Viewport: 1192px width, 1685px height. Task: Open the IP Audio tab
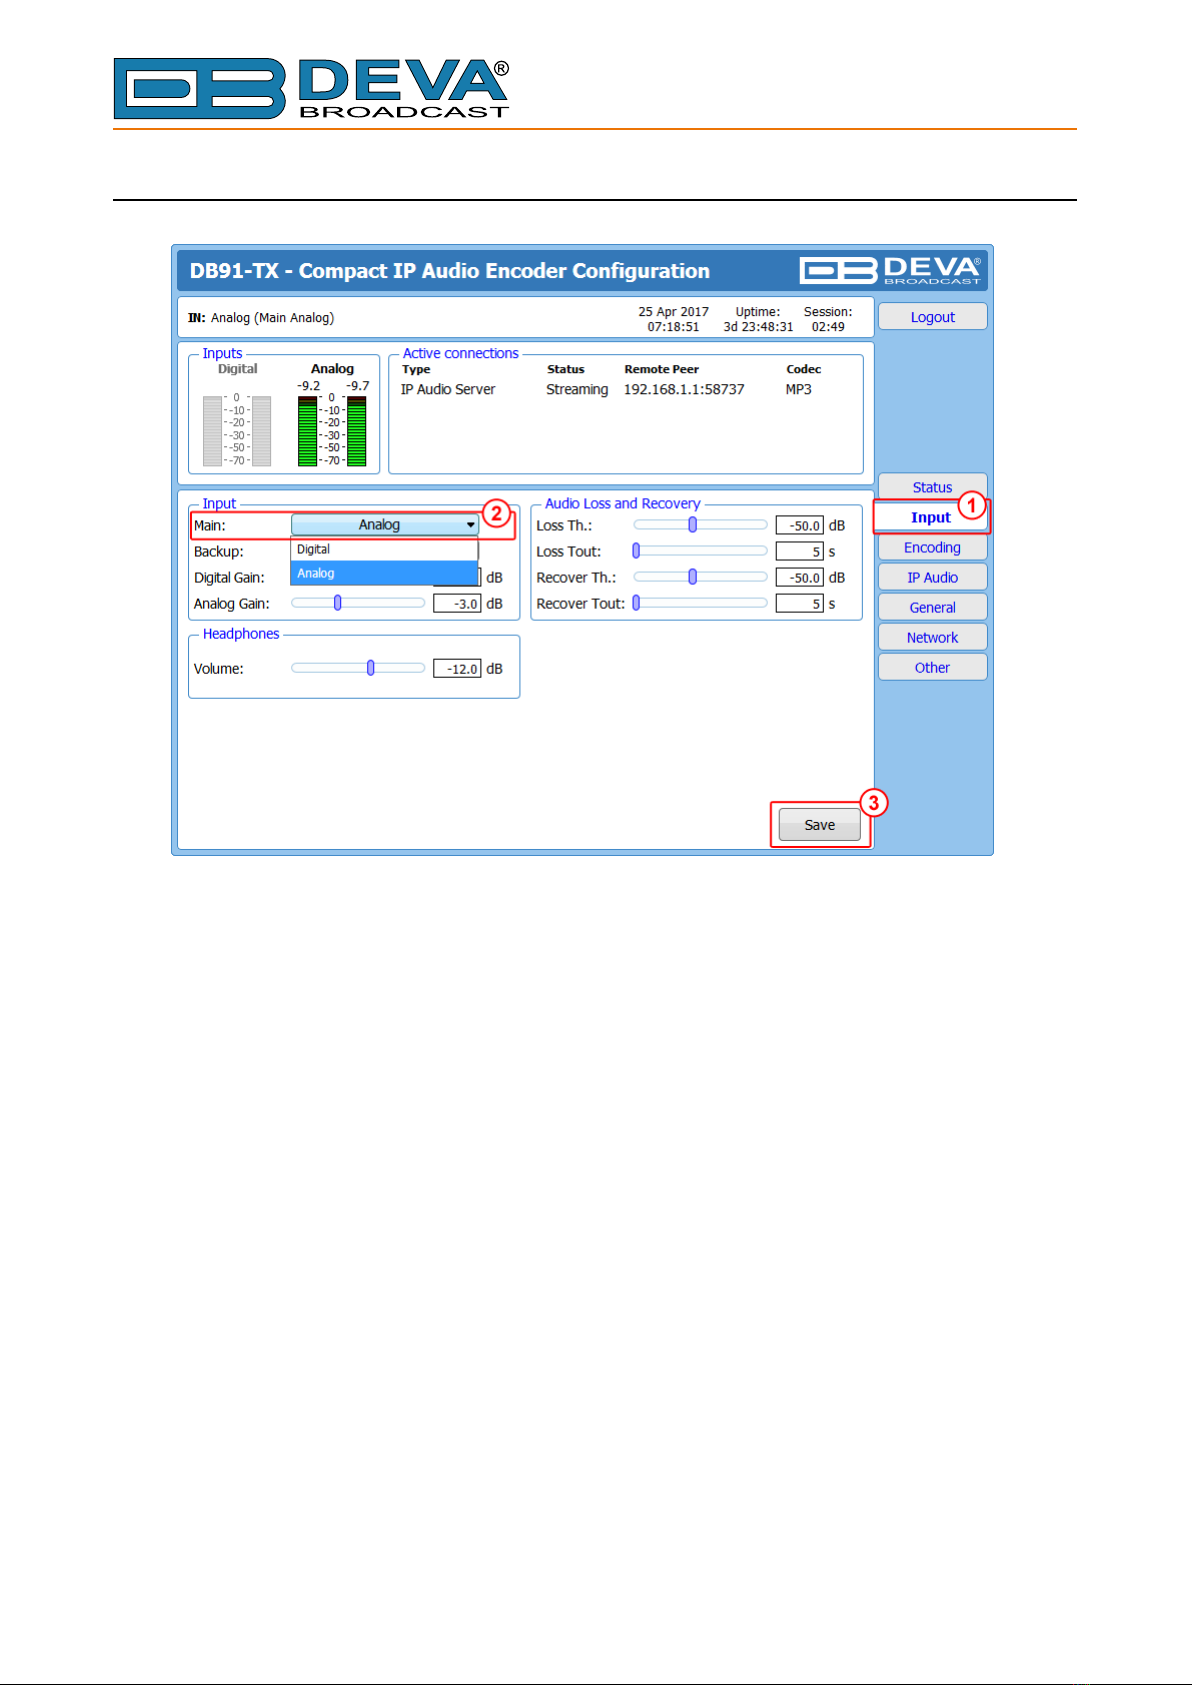point(932,577)
